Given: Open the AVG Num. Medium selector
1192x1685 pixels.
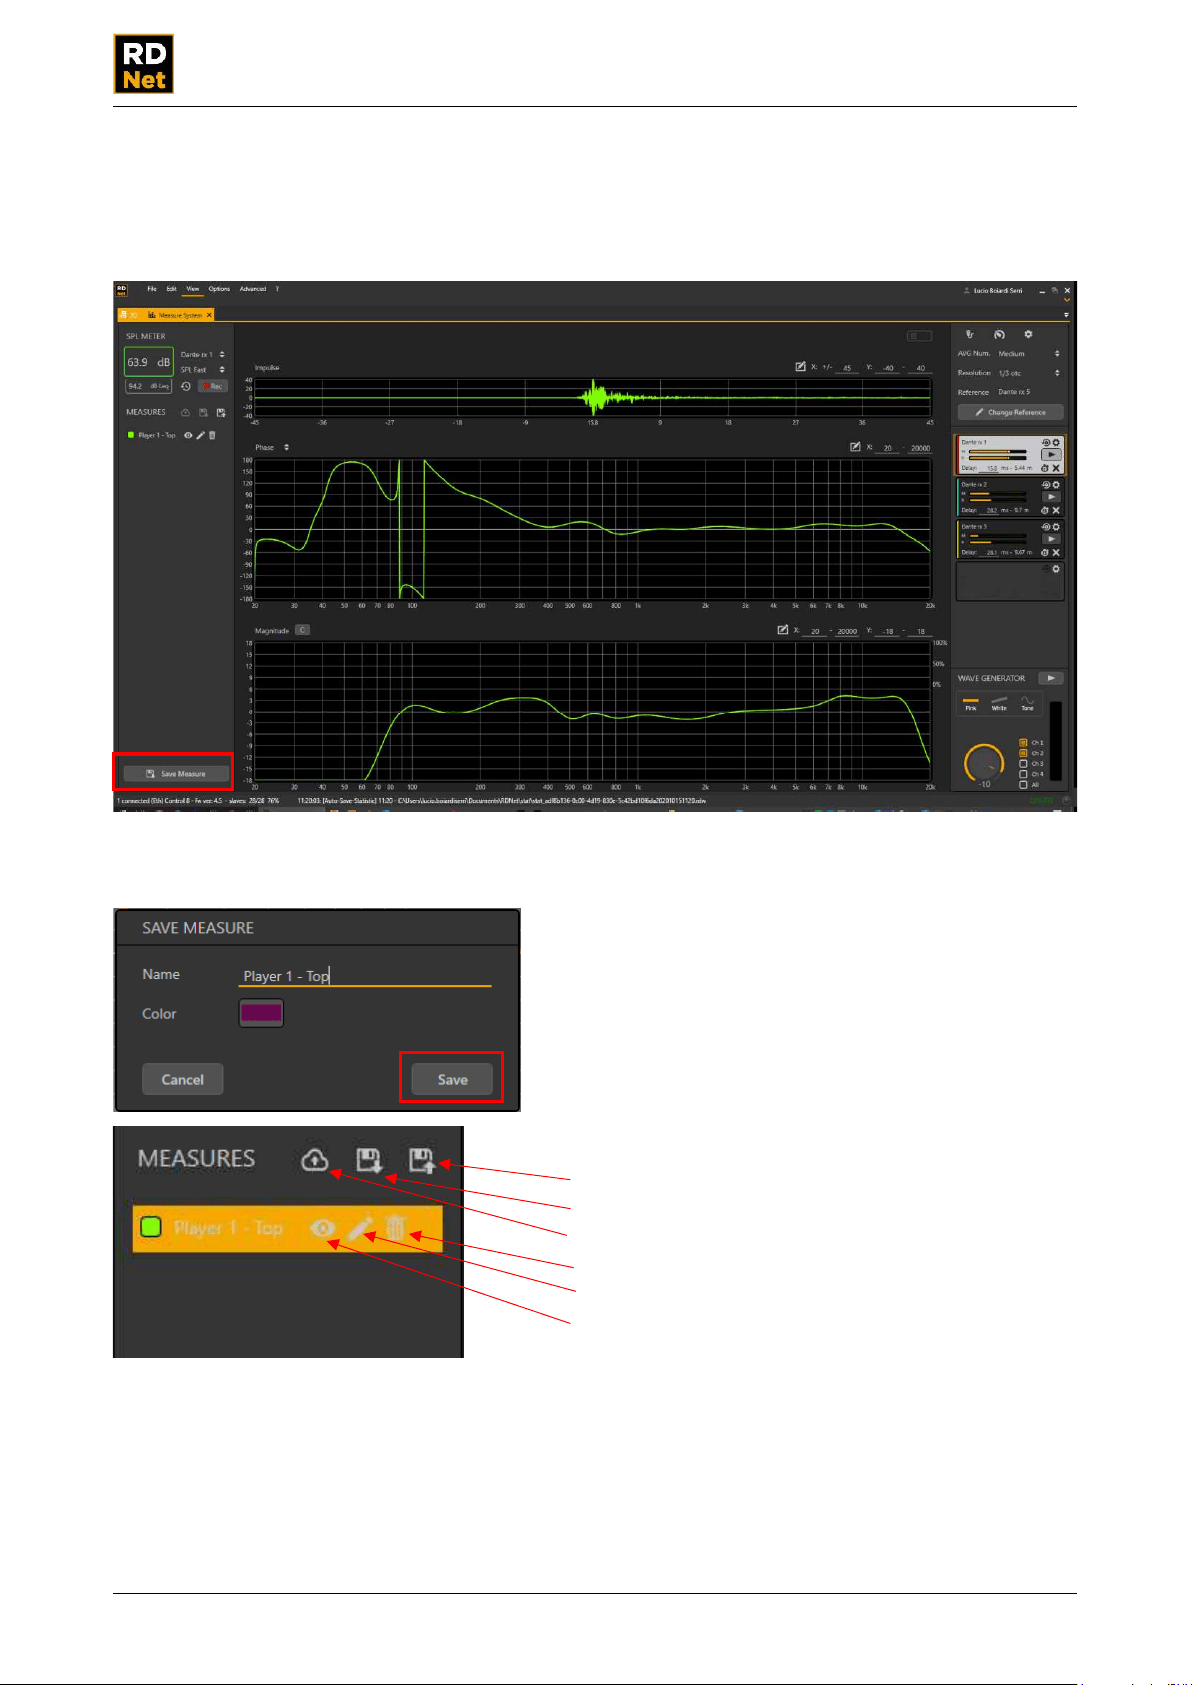Looking at the screenshot, I should pos(1029,354).
